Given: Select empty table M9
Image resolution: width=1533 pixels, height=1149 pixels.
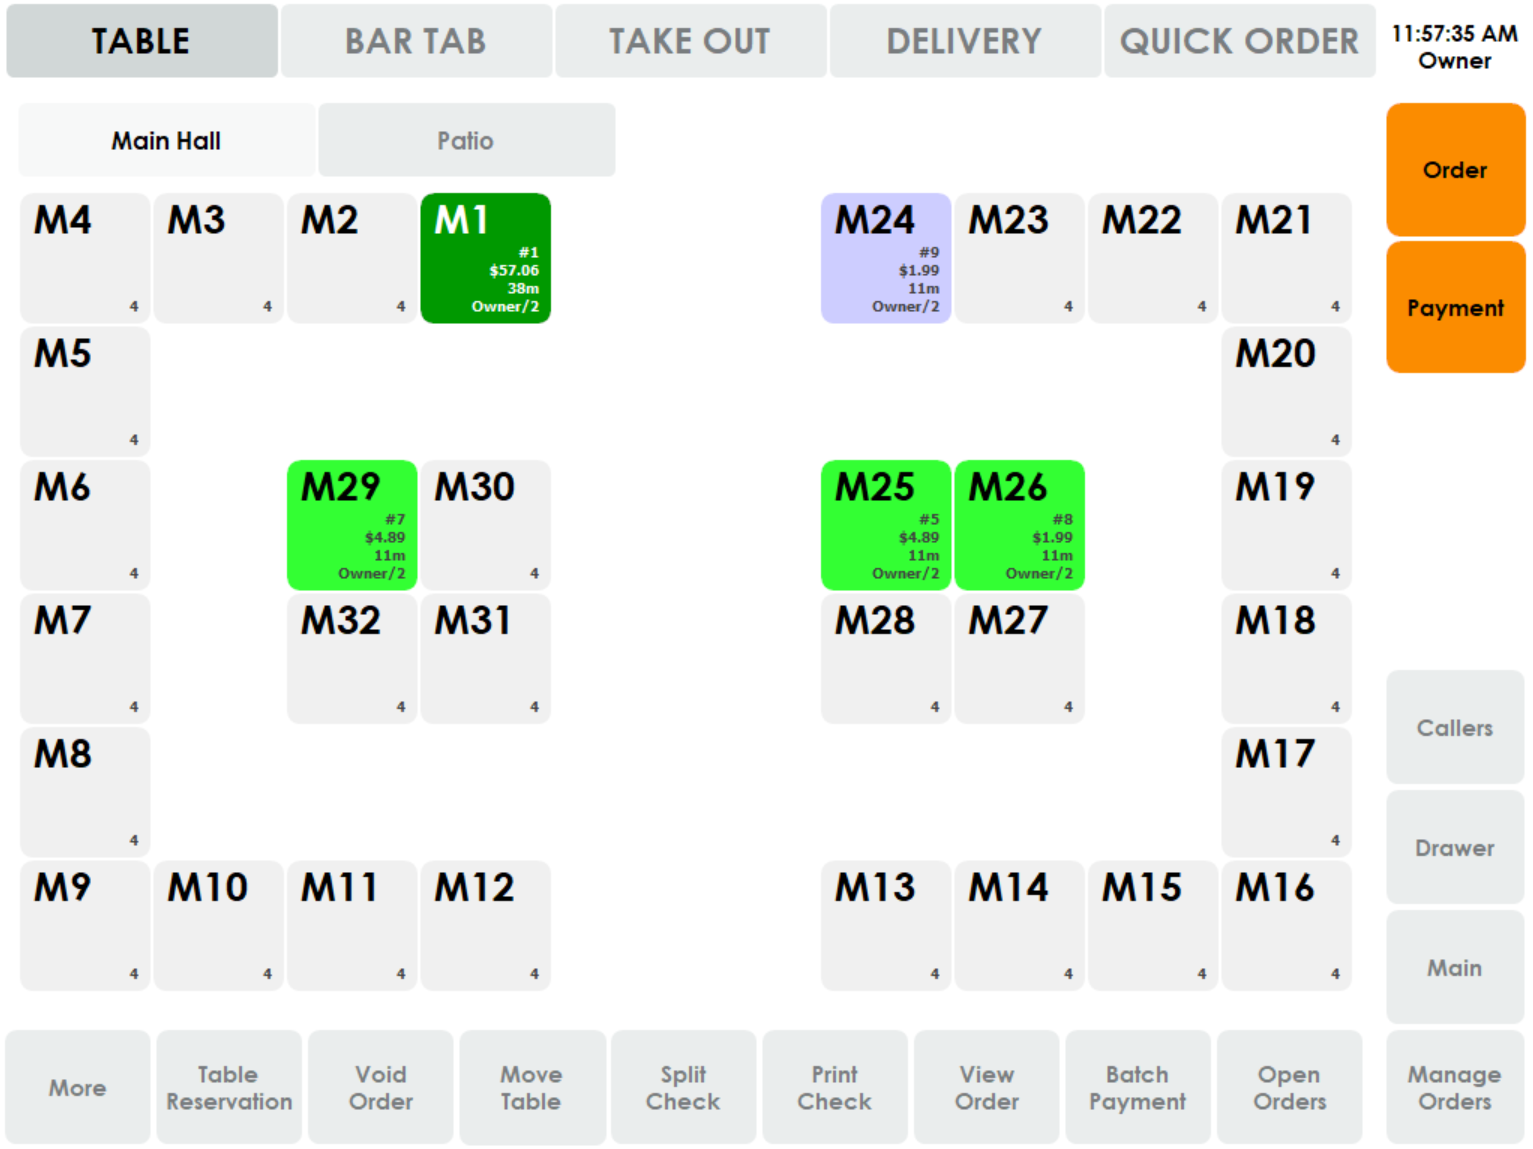Looking at the screenshot, I should click(85, 926).
